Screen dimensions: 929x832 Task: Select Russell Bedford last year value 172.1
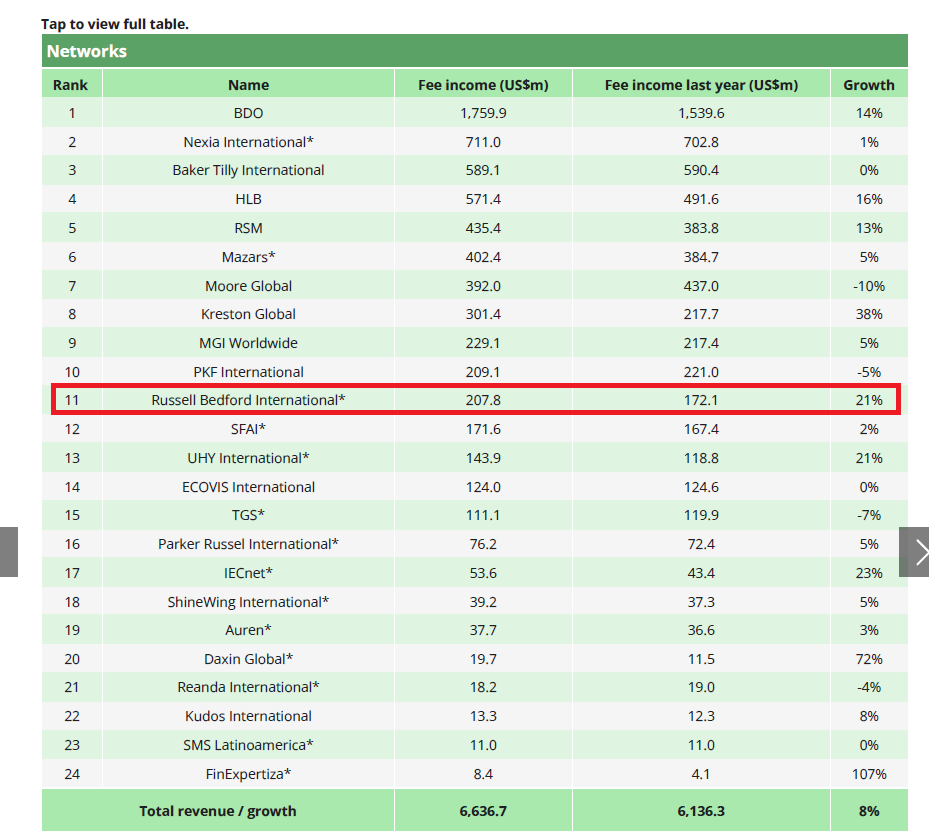tap(701, 399)
